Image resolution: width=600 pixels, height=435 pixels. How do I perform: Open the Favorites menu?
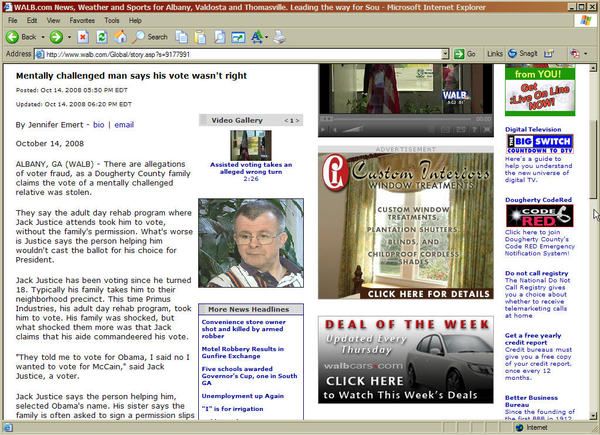(x=83, y=20)
